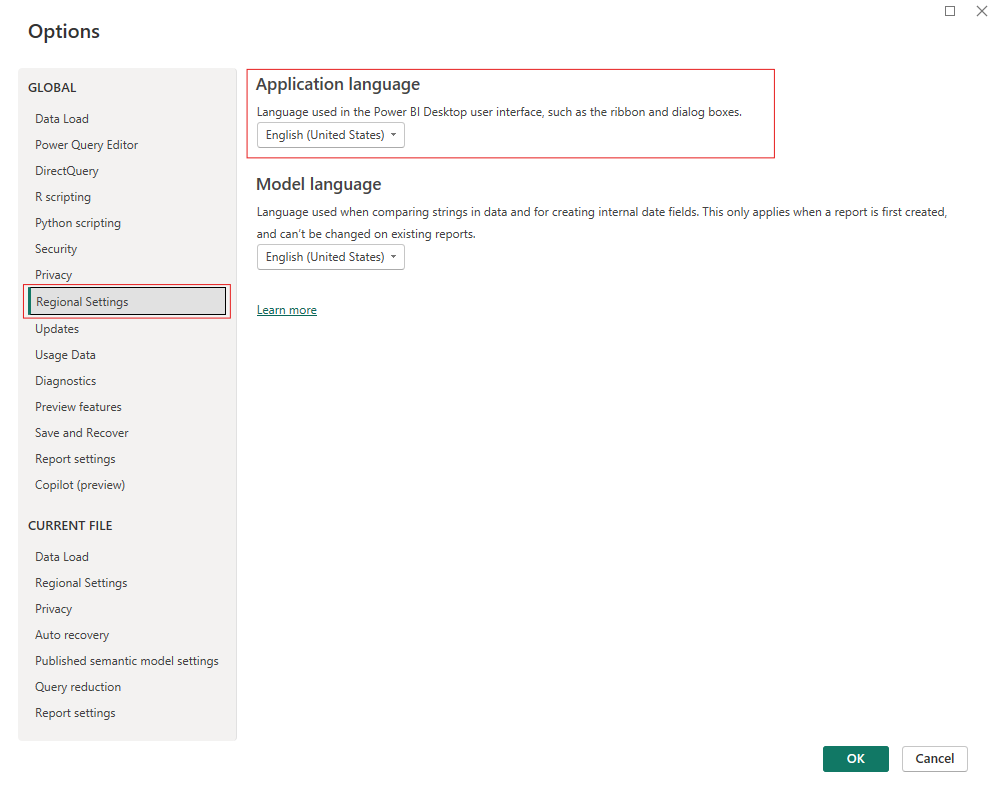Viewport: 994px width, 794px height.
Task: Open Query reduction options
Action: [x=78, y=686]
